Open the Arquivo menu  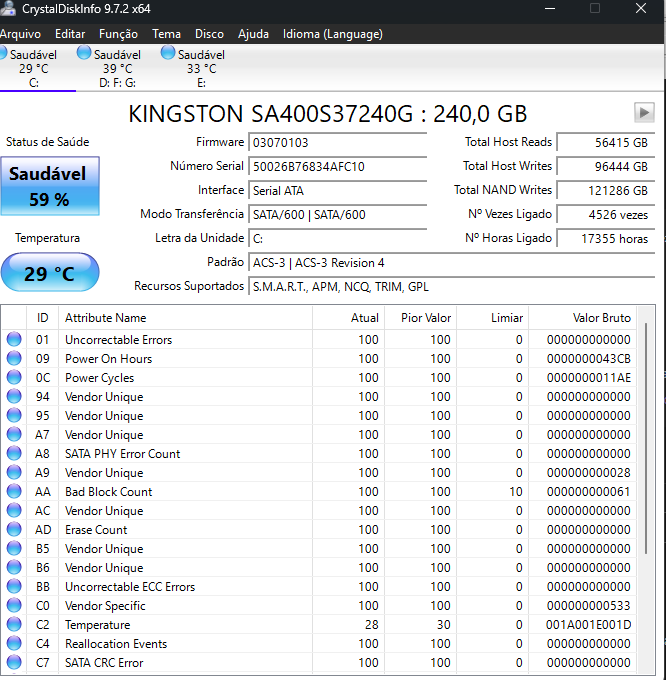20,34
